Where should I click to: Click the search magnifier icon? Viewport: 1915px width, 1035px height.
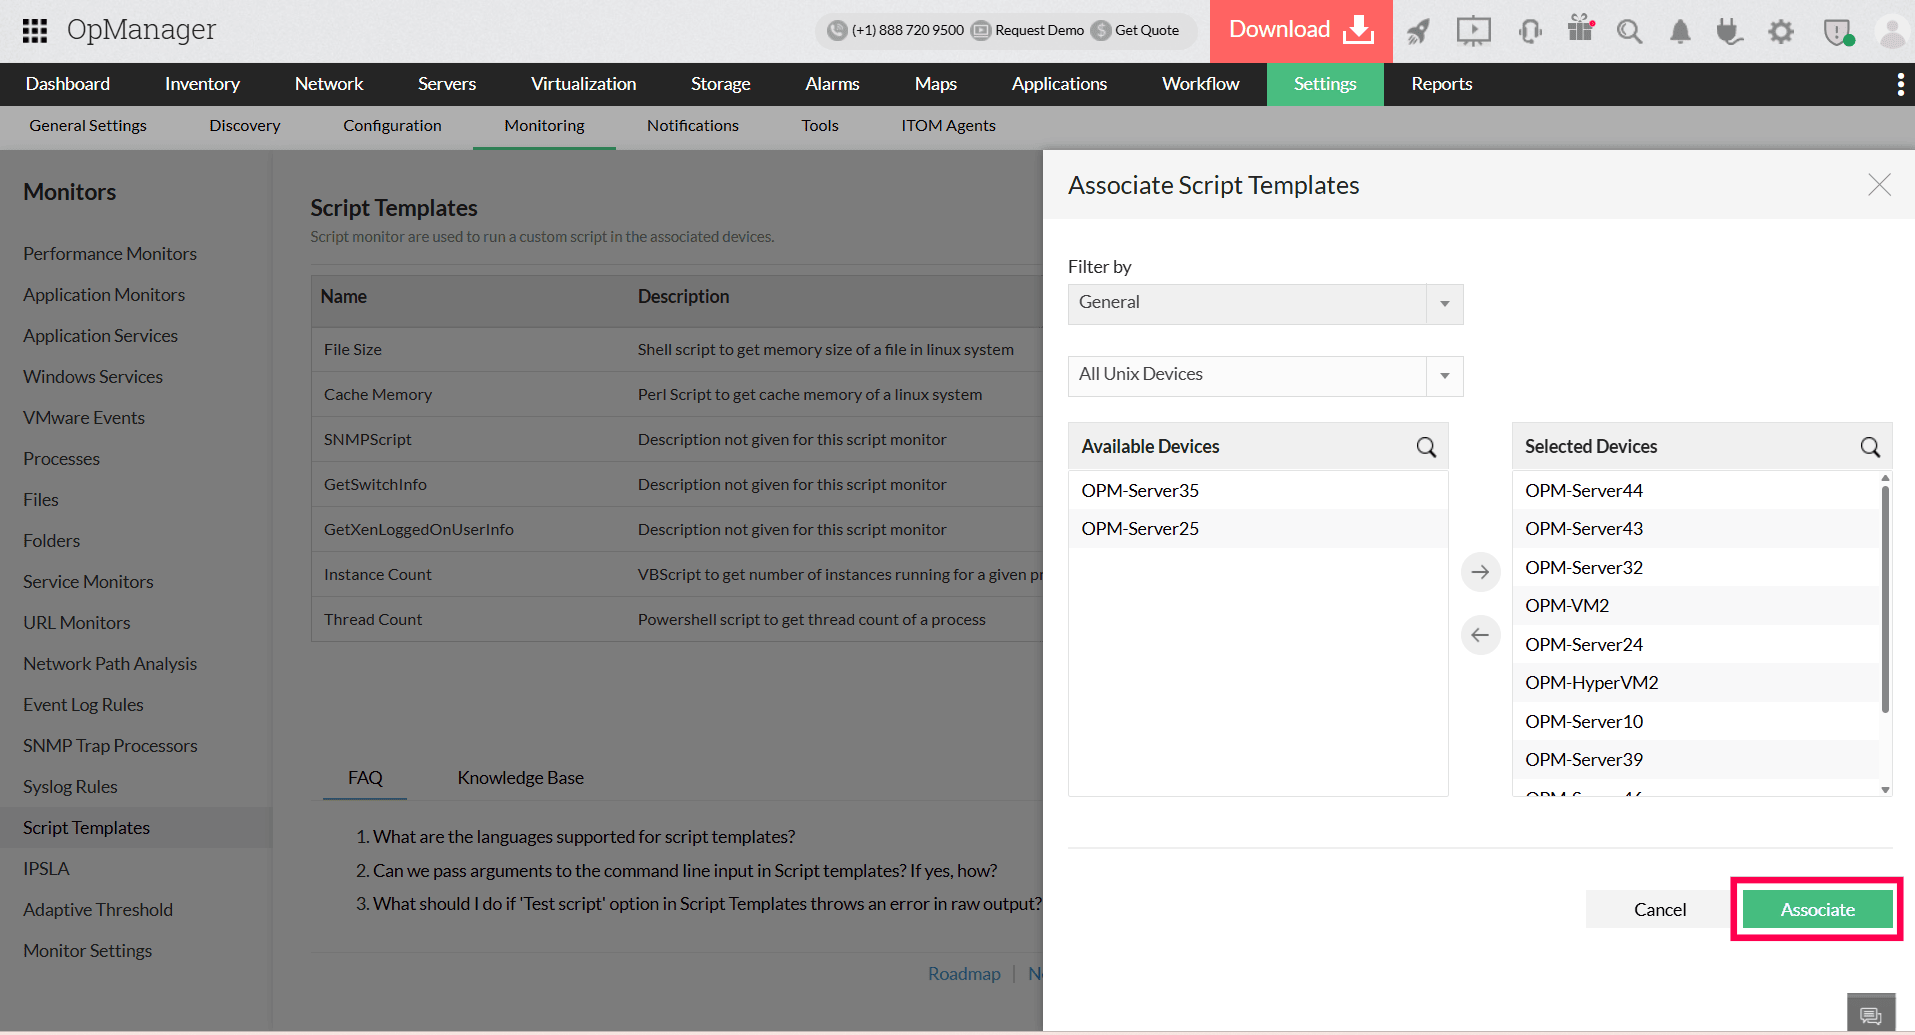(x=1630, y=31)
